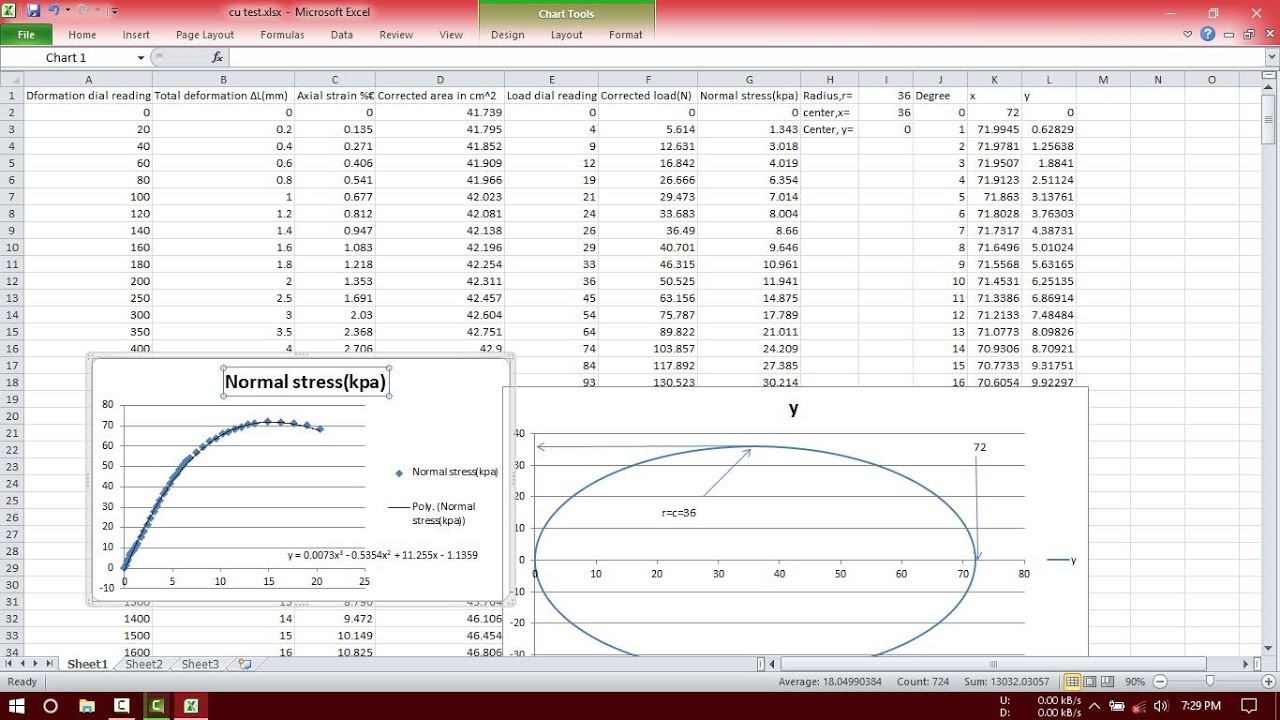The height and width of the screenshot is (720, 1280).
Task: Switch to Page Break Preview icon
Action: [x=1107, y=682]
